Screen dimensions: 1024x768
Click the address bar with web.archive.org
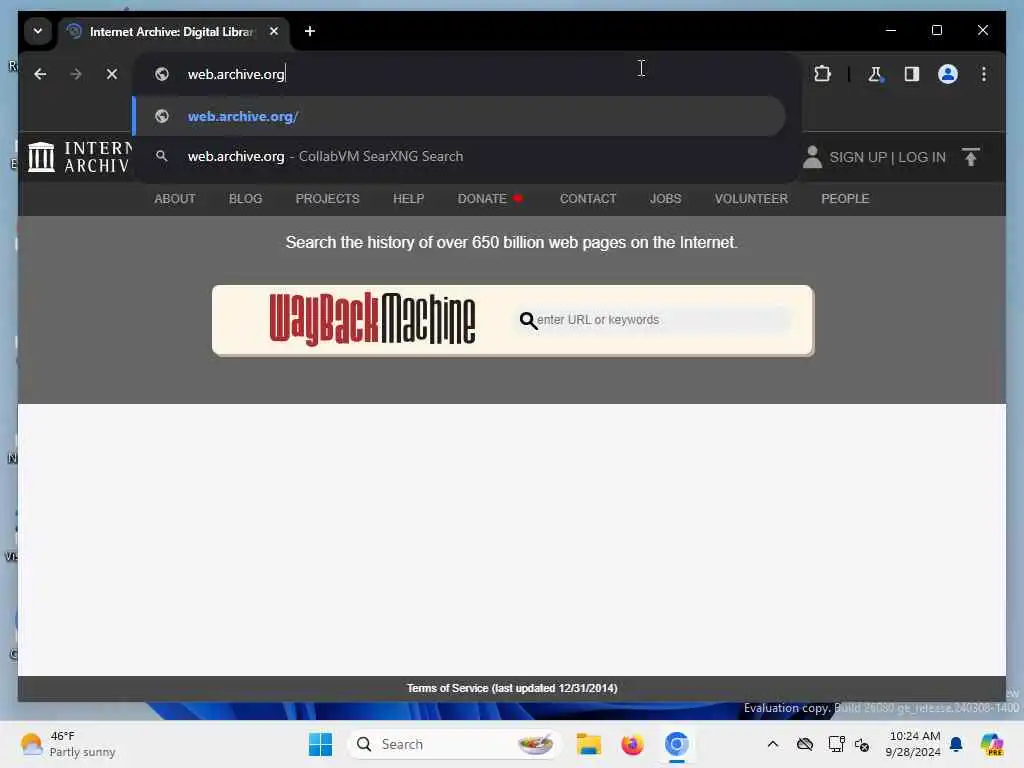pyautogui.click(x=466, y=74)
